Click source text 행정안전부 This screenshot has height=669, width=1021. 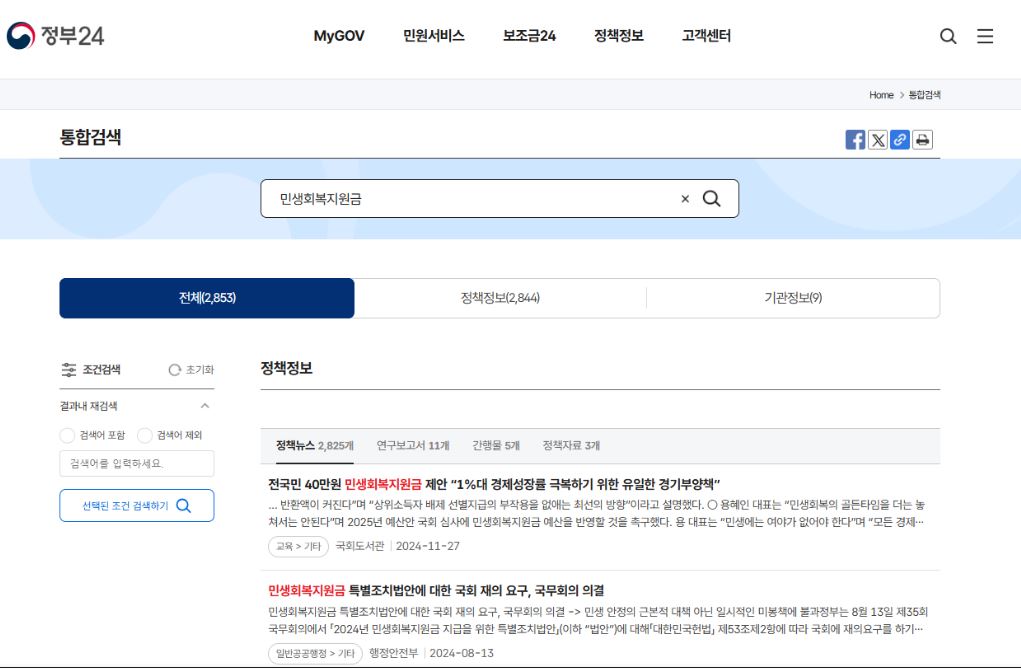[x=393, y=653]
